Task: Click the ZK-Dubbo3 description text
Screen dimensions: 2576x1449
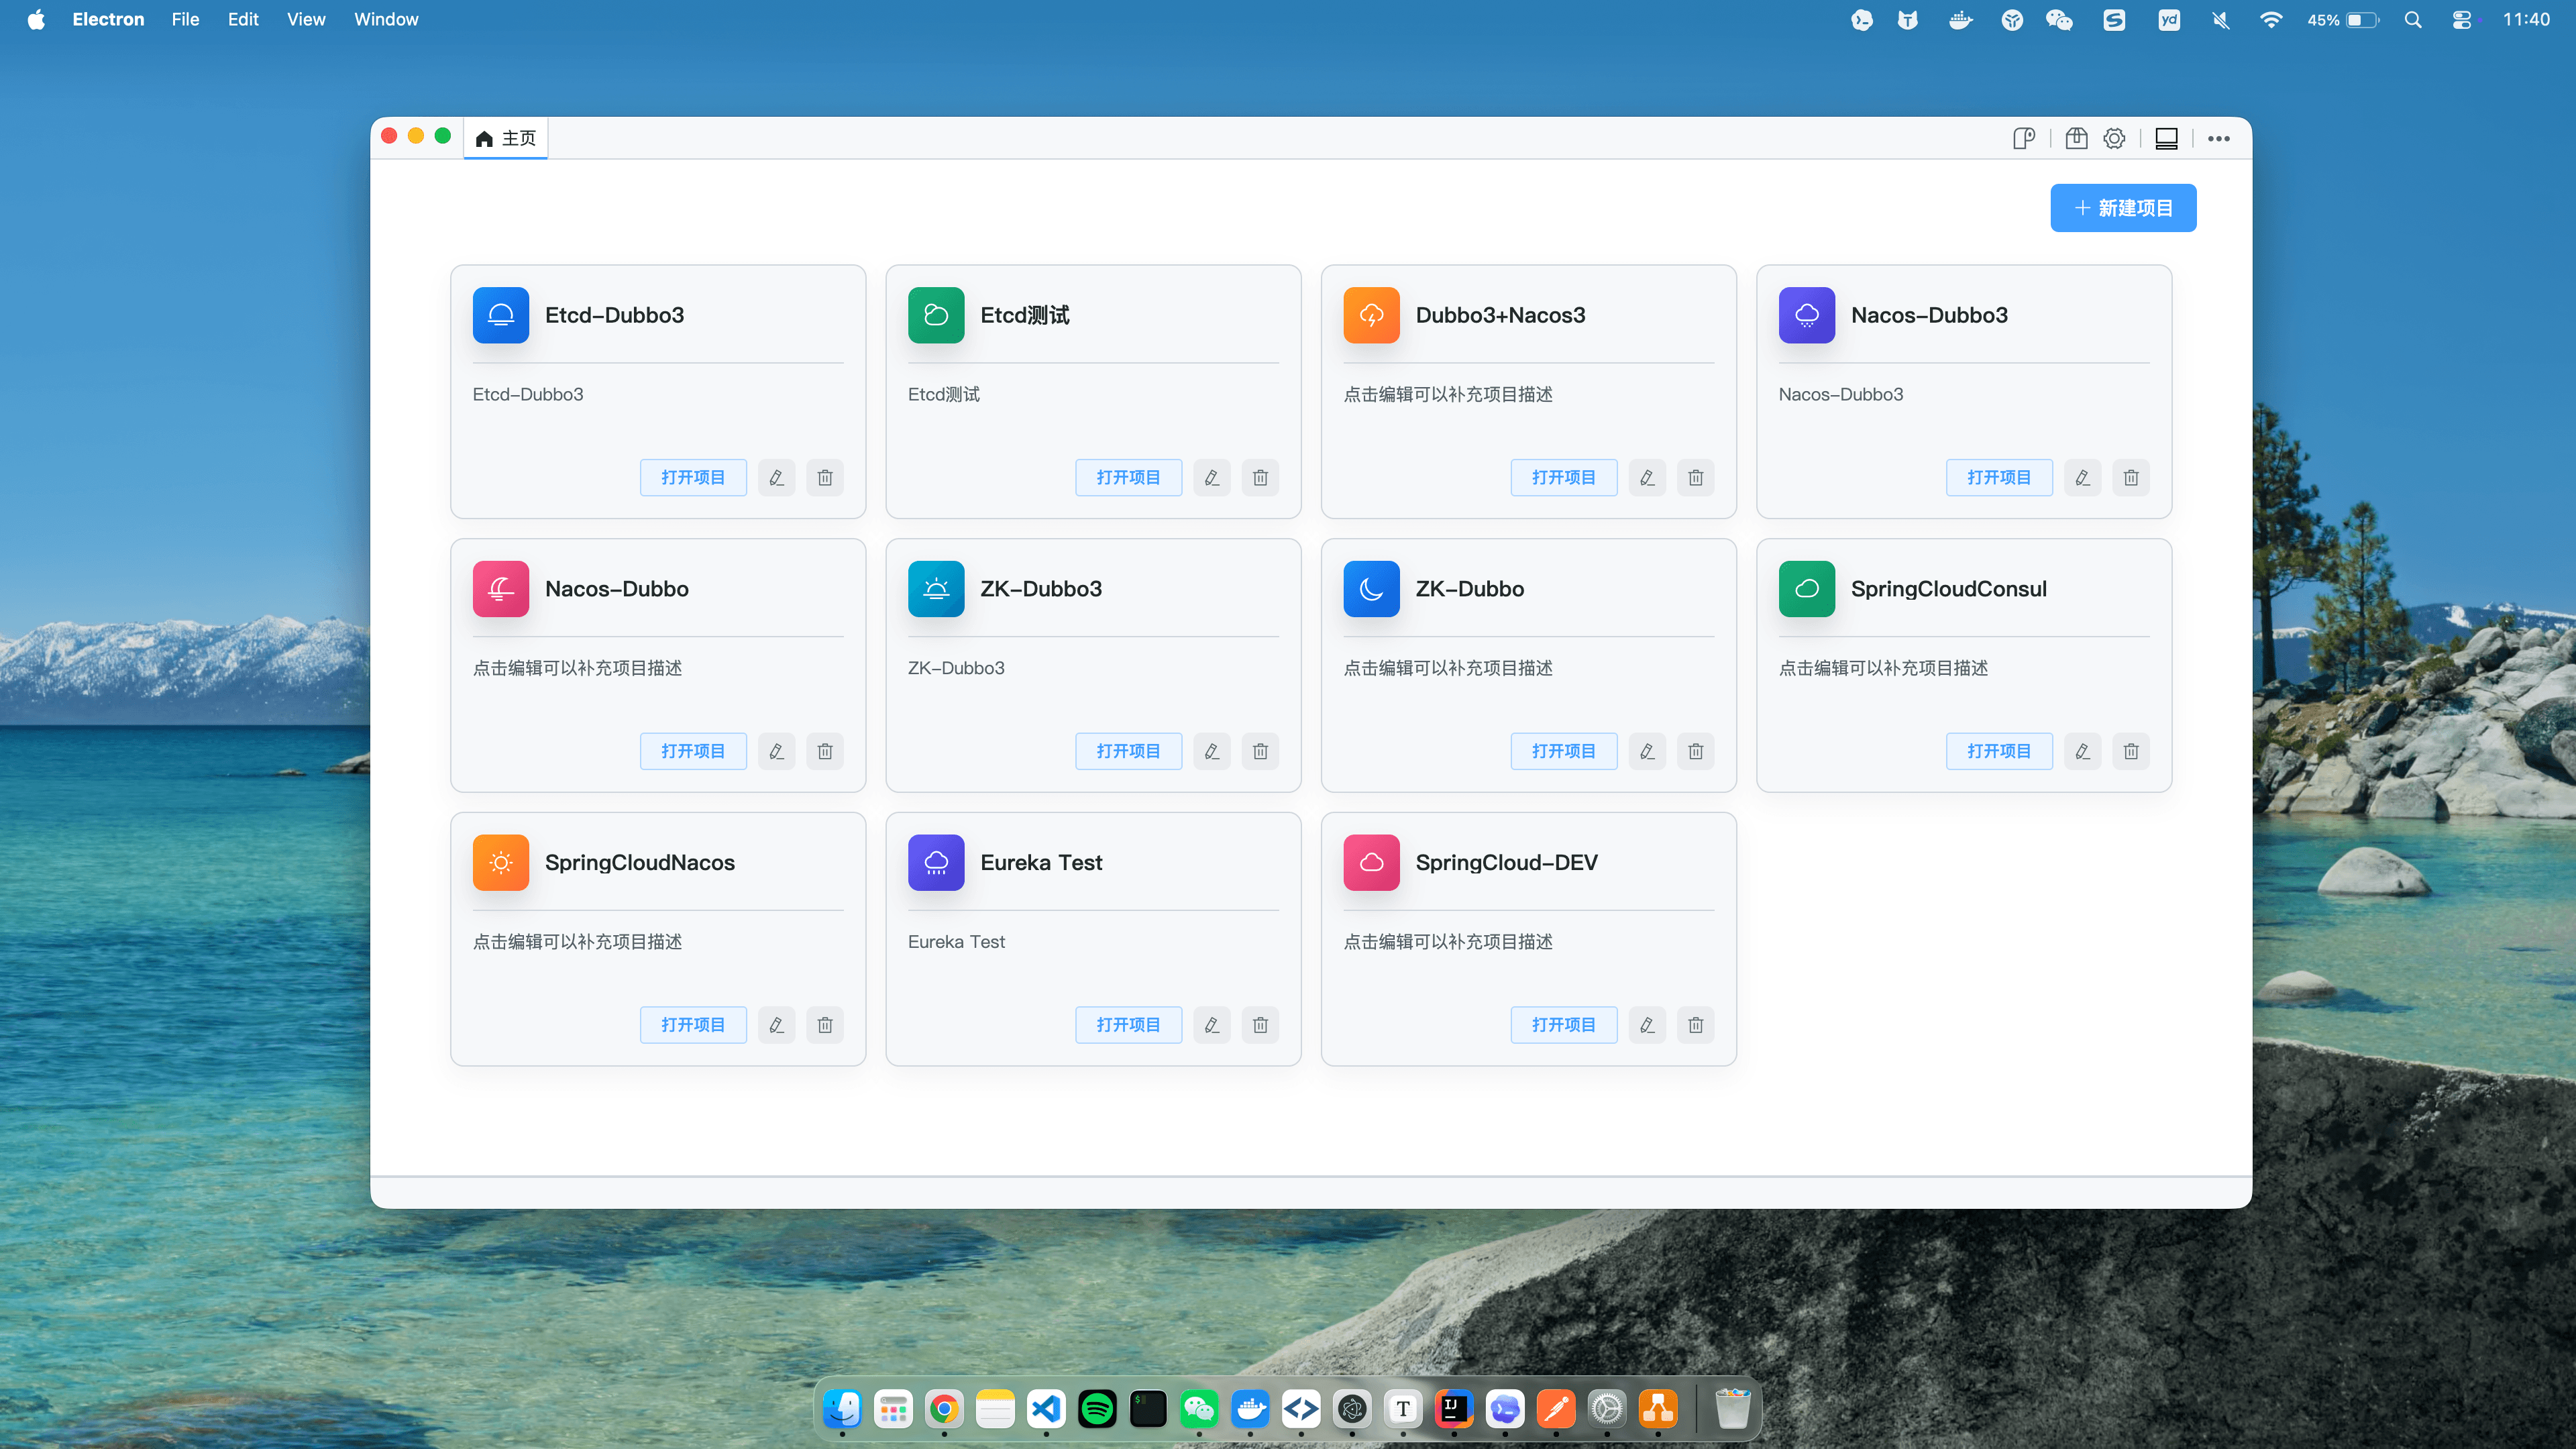Action: 956,668
